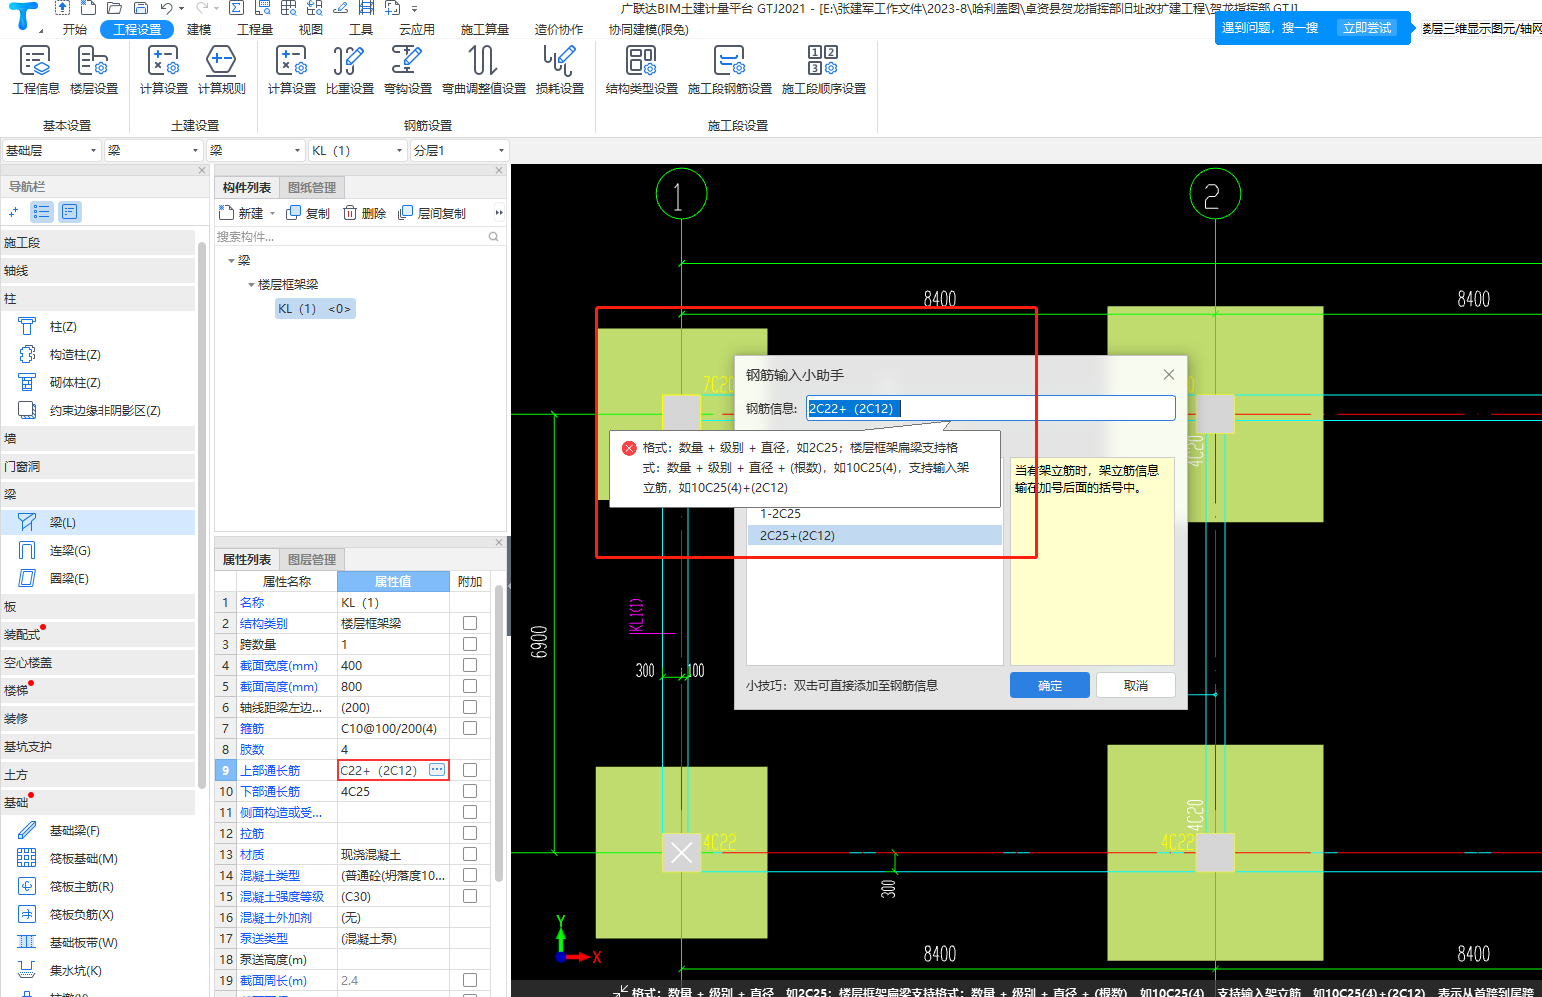Open 计算设置 under 钢筋设置

pos(291,70)
